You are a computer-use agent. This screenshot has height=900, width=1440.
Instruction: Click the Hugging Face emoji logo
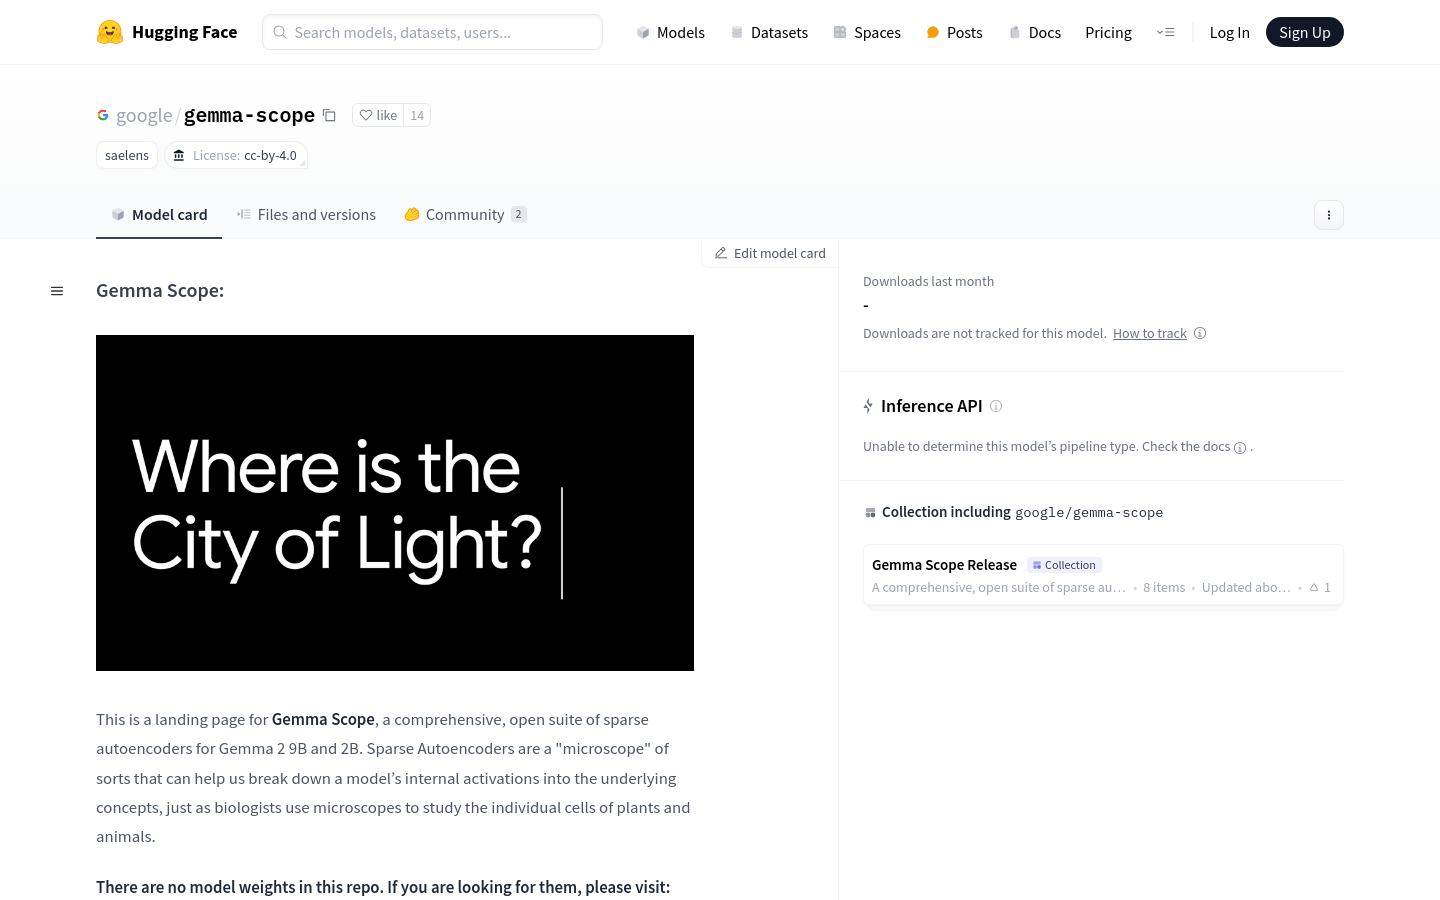click(x=110, y=32)
